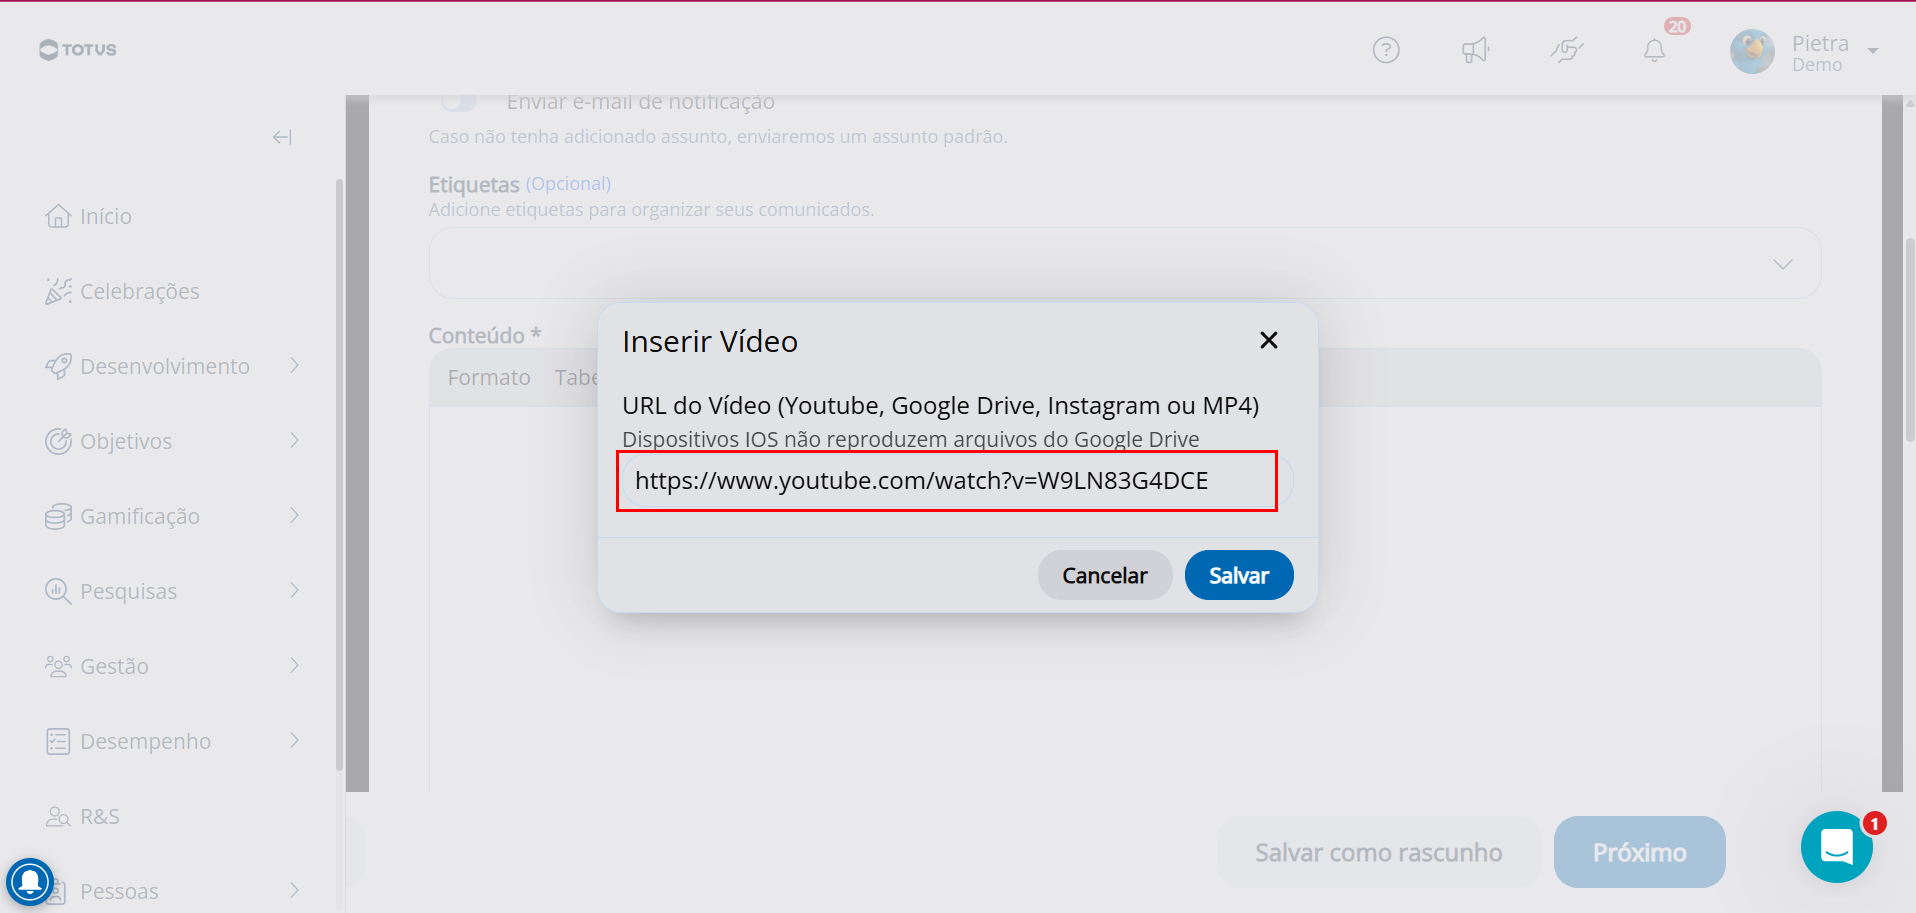Open the megaphone announcements icon
This screenshot has width=1916, height=913.
(1475, 50)
